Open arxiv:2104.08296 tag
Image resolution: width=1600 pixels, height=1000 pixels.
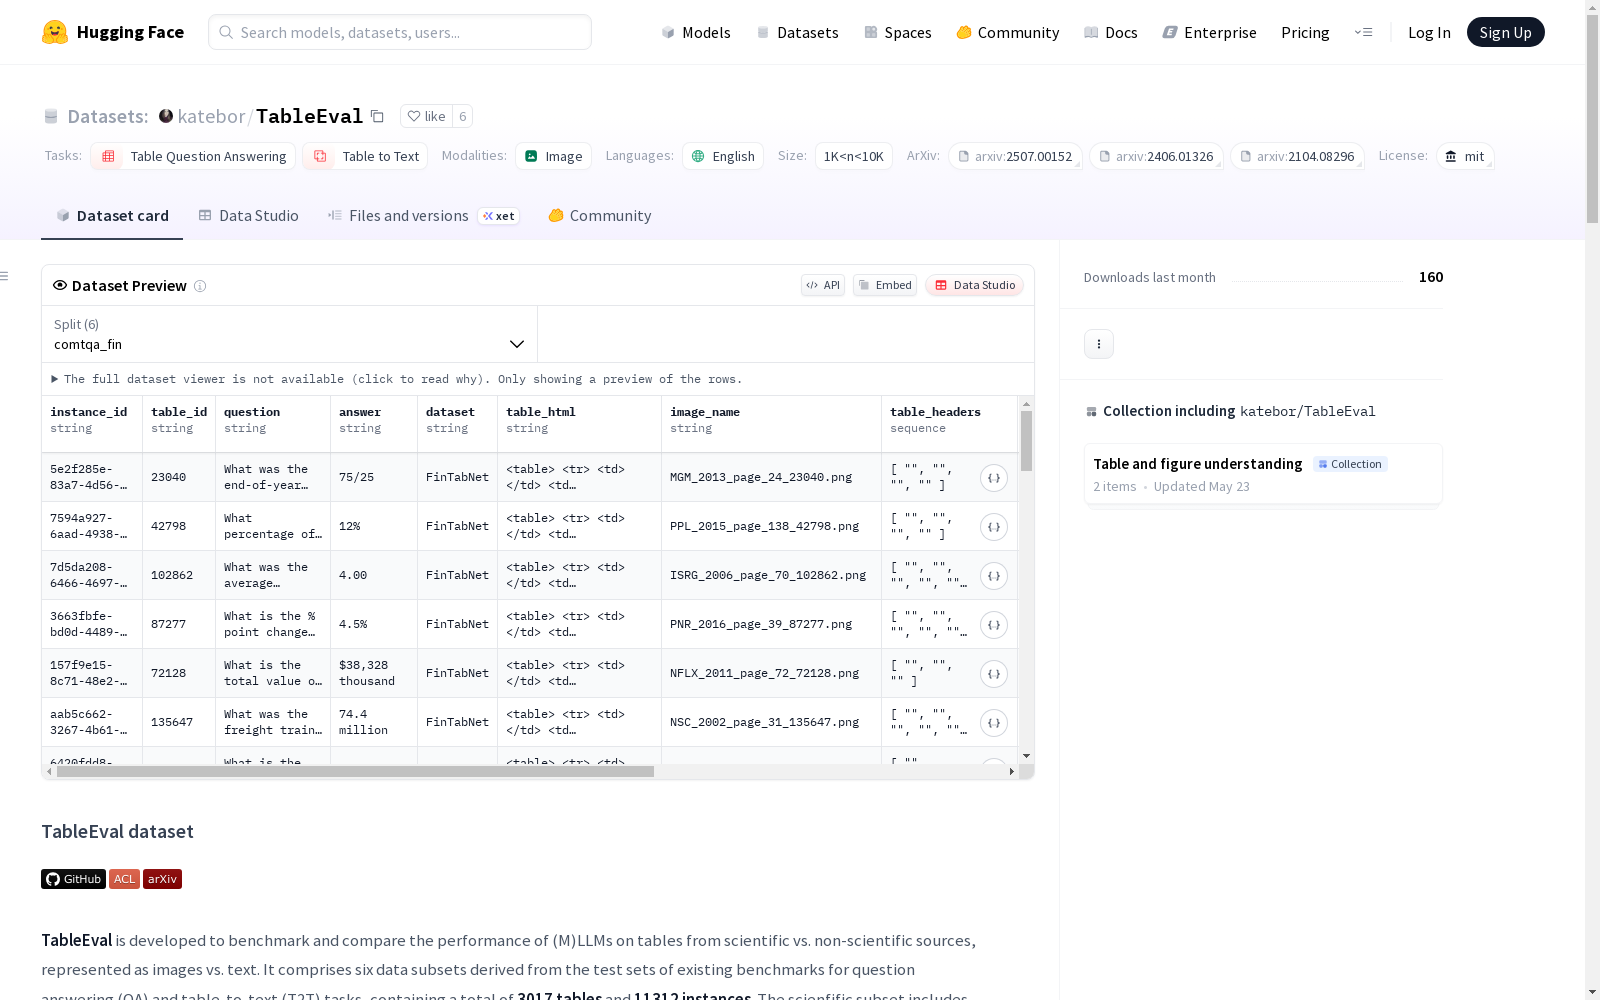pyautogui.click(x=1298, y=156)
